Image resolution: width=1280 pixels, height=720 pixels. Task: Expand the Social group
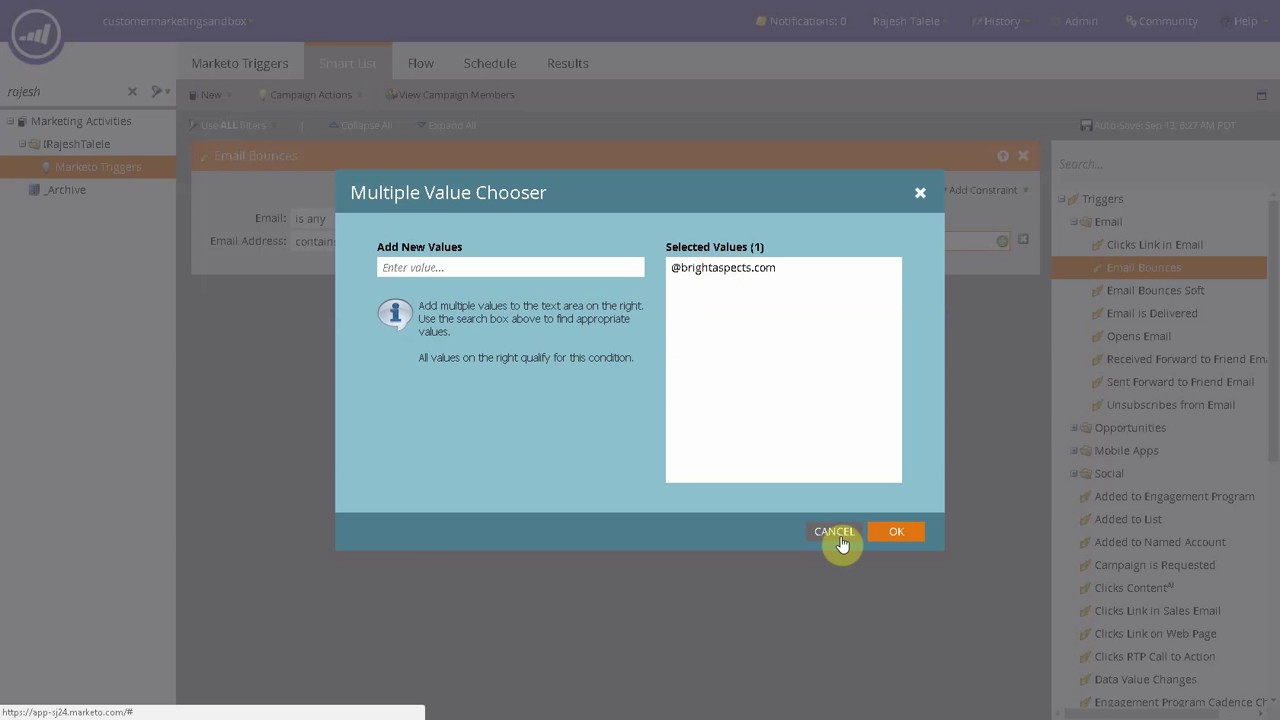[x=1074, y=474]
